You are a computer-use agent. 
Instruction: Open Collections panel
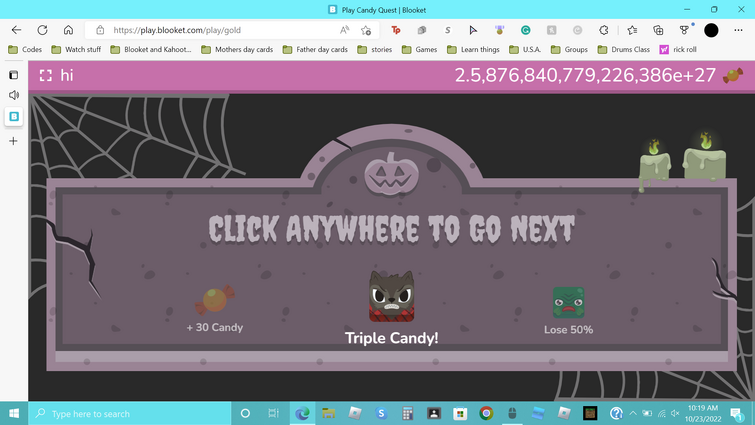[658, 30]
